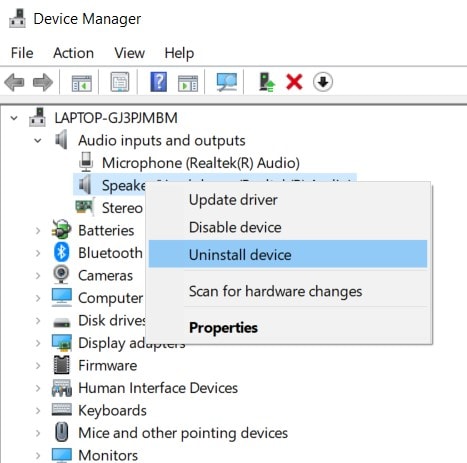Select the Keyboards label

(112, 411)
